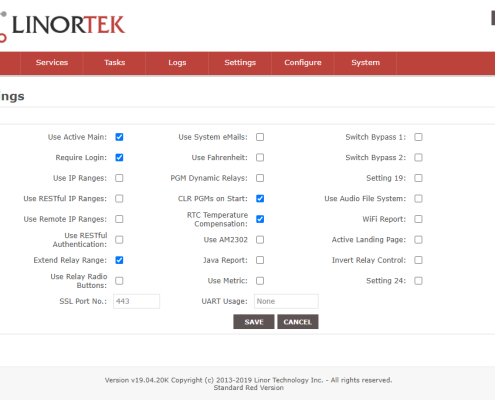Enable Use IP Ranges checkbox

(x=119, y=178)
